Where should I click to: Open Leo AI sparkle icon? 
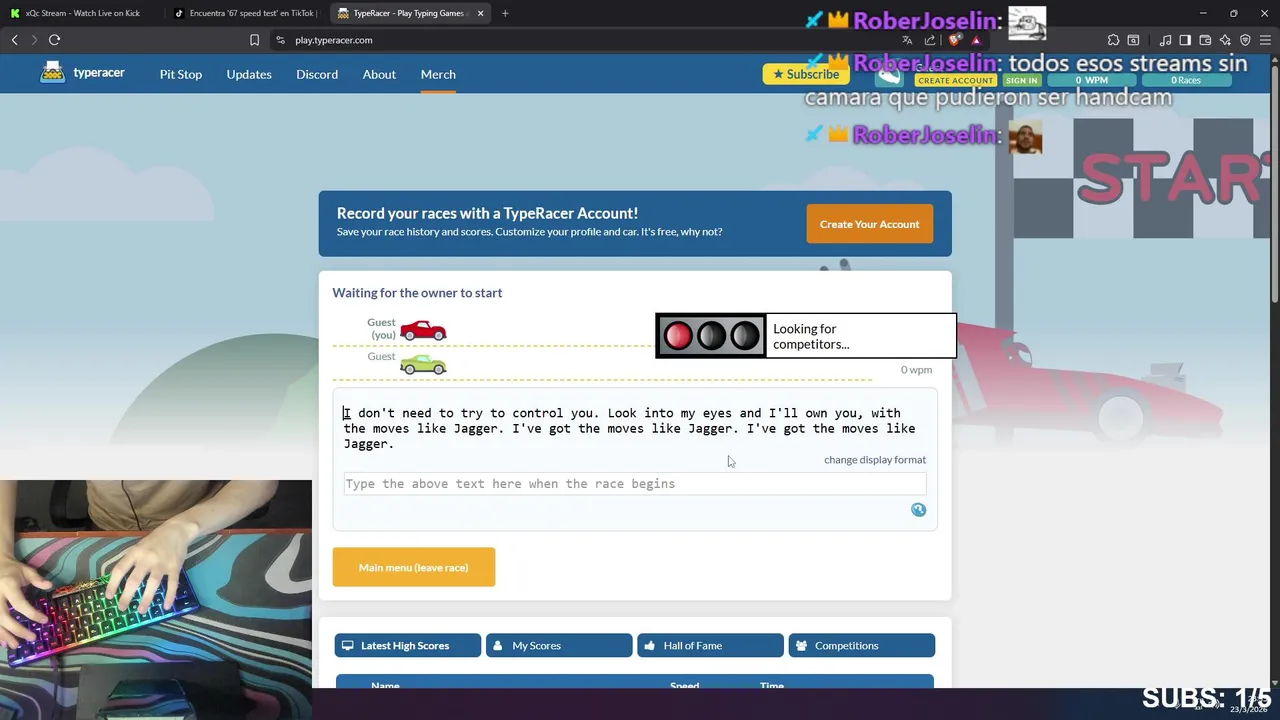1225,40
